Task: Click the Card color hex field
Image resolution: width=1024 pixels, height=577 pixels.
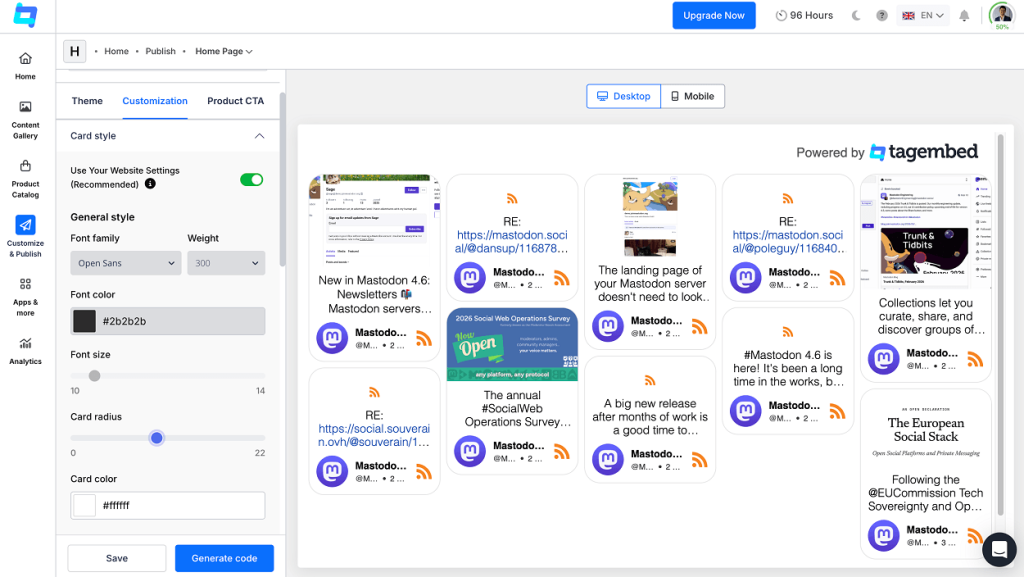Action: click(x=168, y=505)
